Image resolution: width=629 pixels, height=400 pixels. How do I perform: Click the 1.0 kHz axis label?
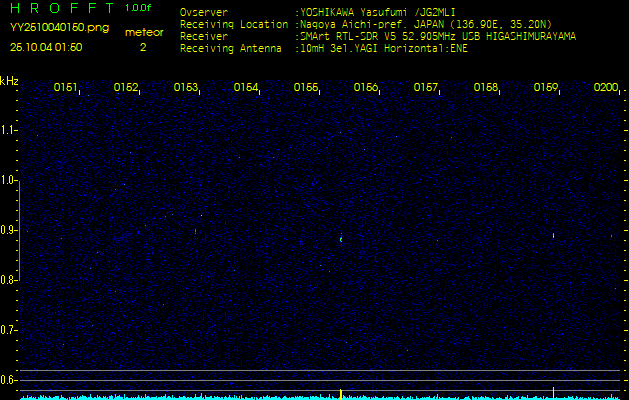click(7, 180)
